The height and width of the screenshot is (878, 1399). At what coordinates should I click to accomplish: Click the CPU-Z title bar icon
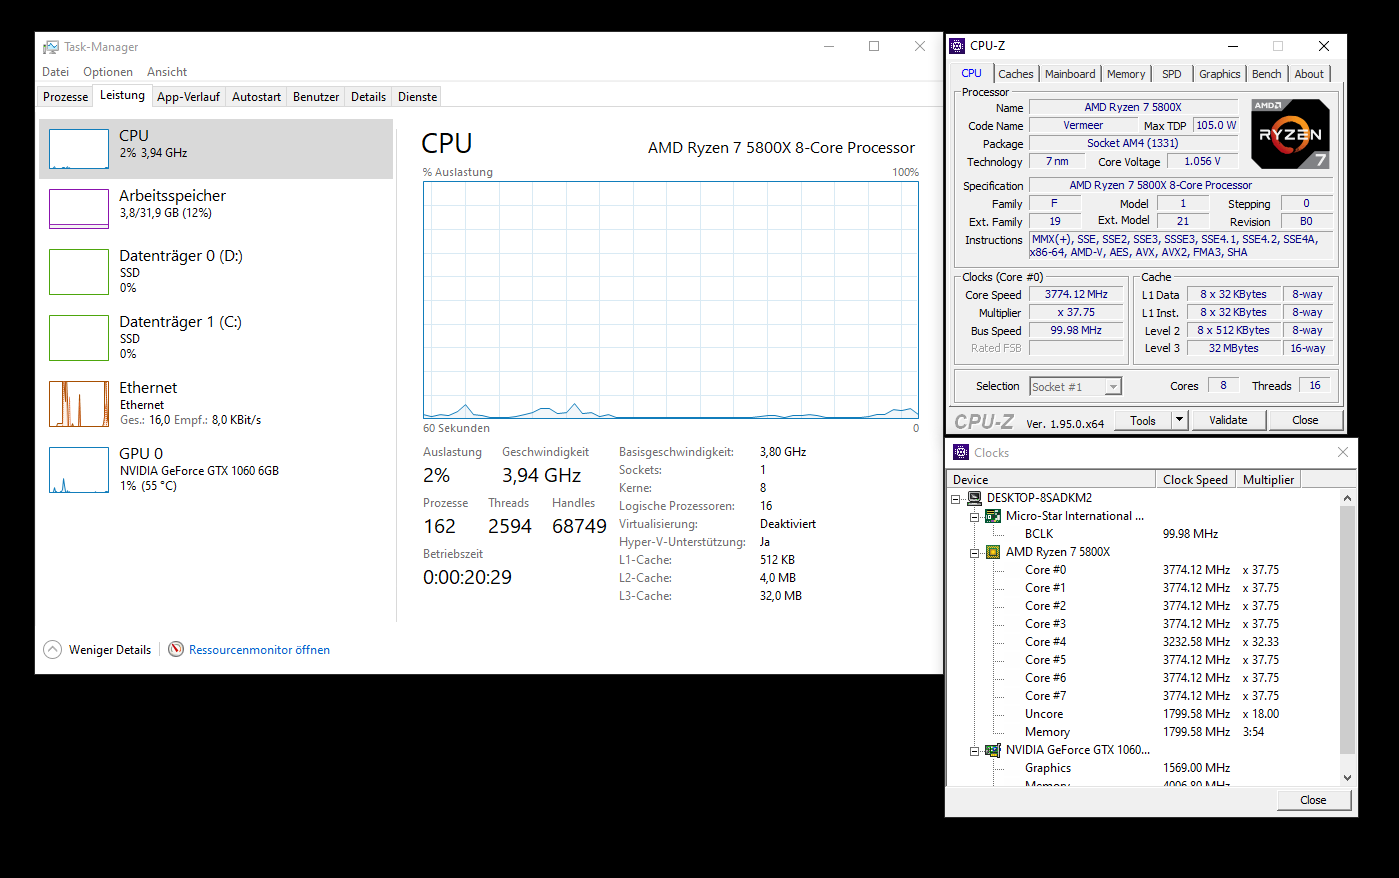(957, 46)
